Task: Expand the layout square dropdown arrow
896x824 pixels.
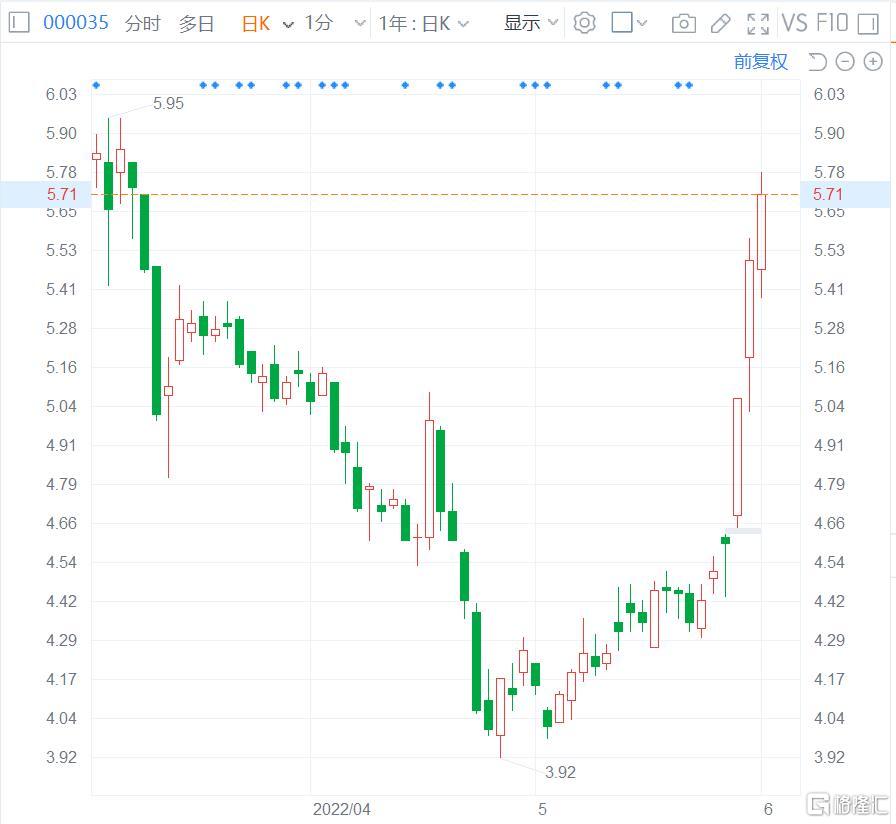Action: click(642, 23)
